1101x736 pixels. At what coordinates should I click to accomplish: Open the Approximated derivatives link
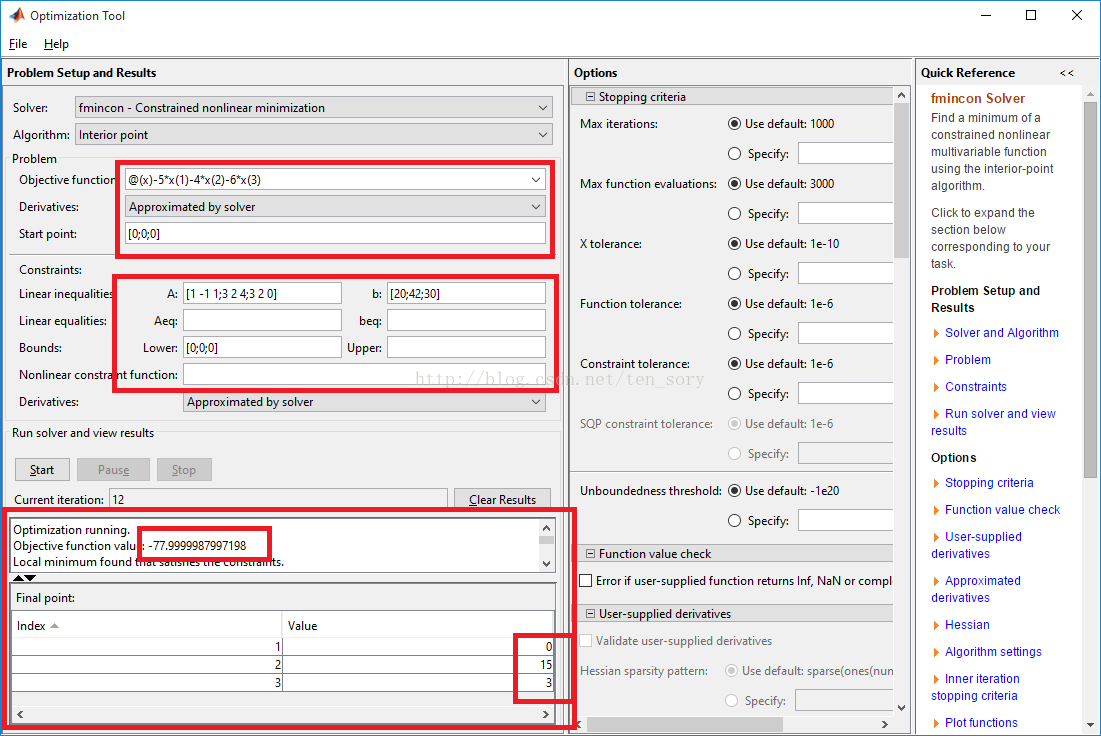coord(976,589)
